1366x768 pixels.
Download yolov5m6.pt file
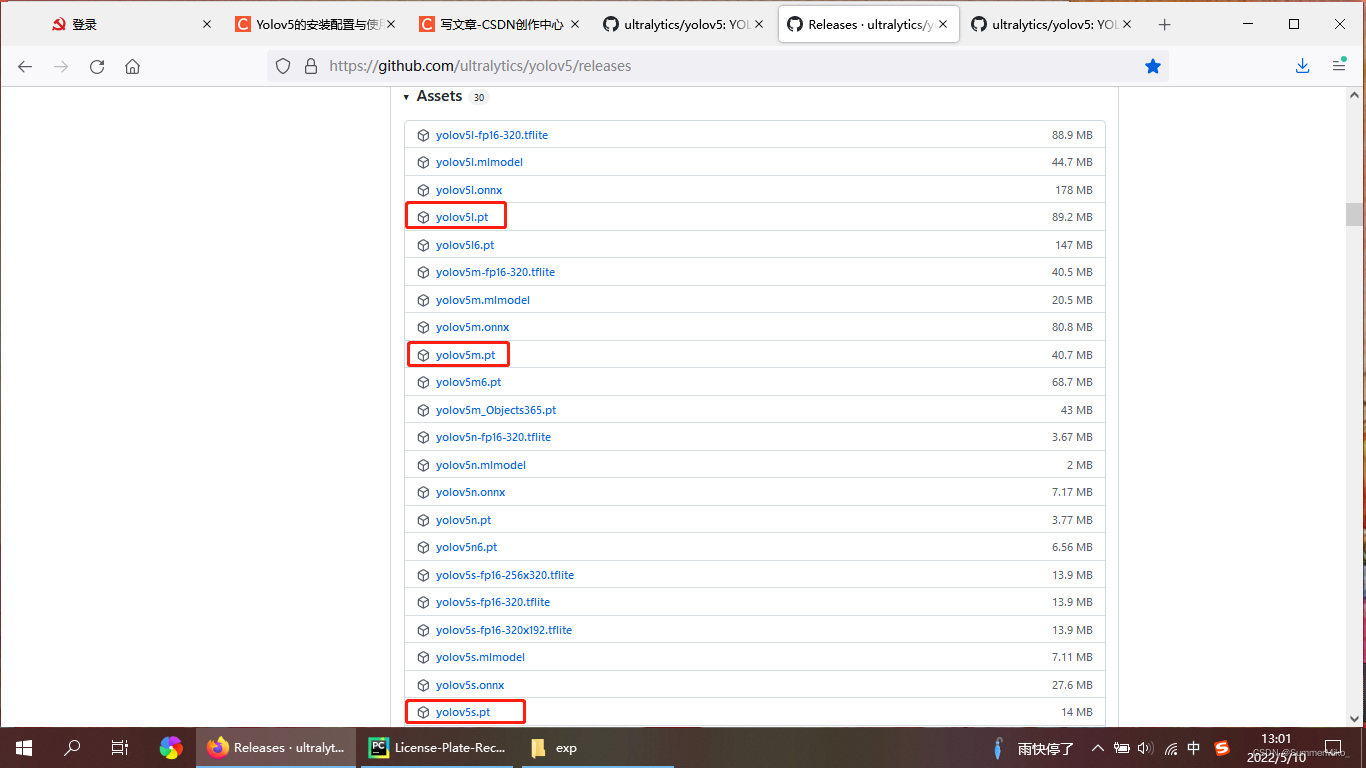tap(469, 382)
